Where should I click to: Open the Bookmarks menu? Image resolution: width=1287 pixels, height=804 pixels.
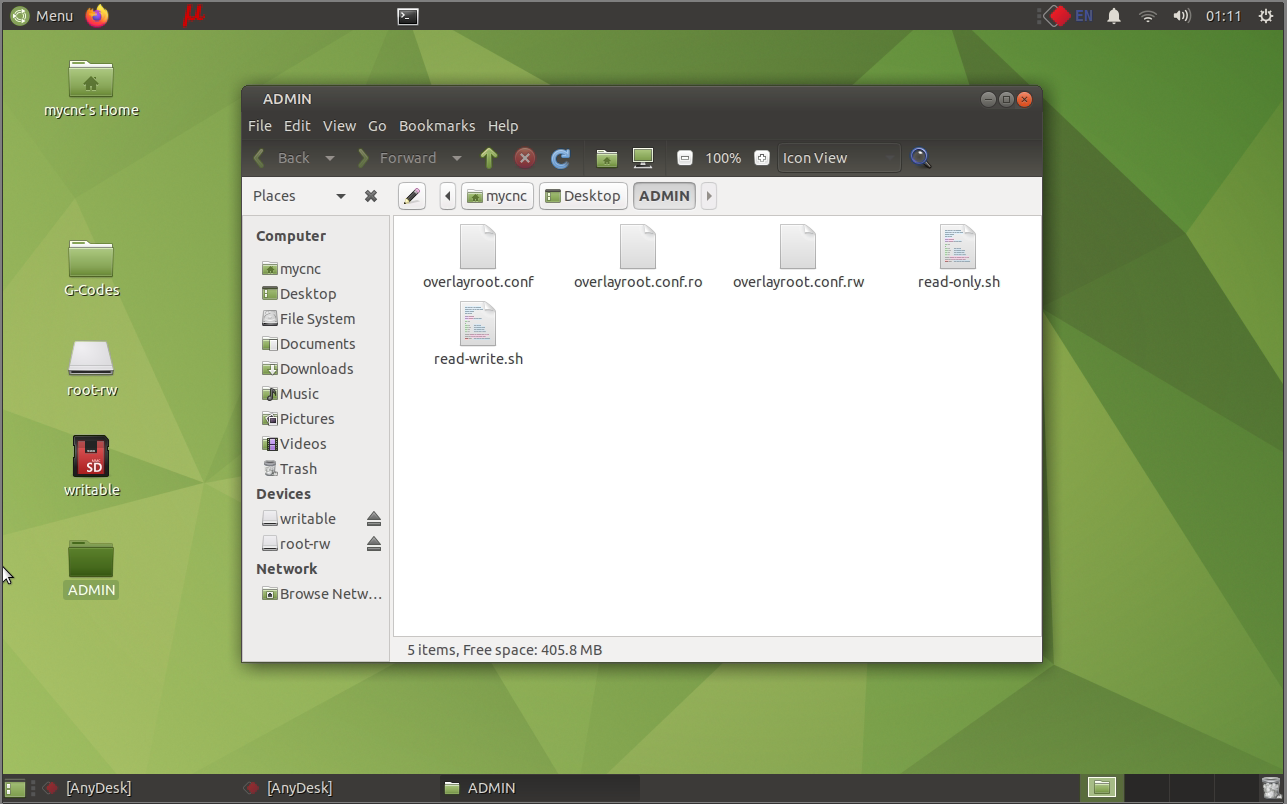click(436, 126)
